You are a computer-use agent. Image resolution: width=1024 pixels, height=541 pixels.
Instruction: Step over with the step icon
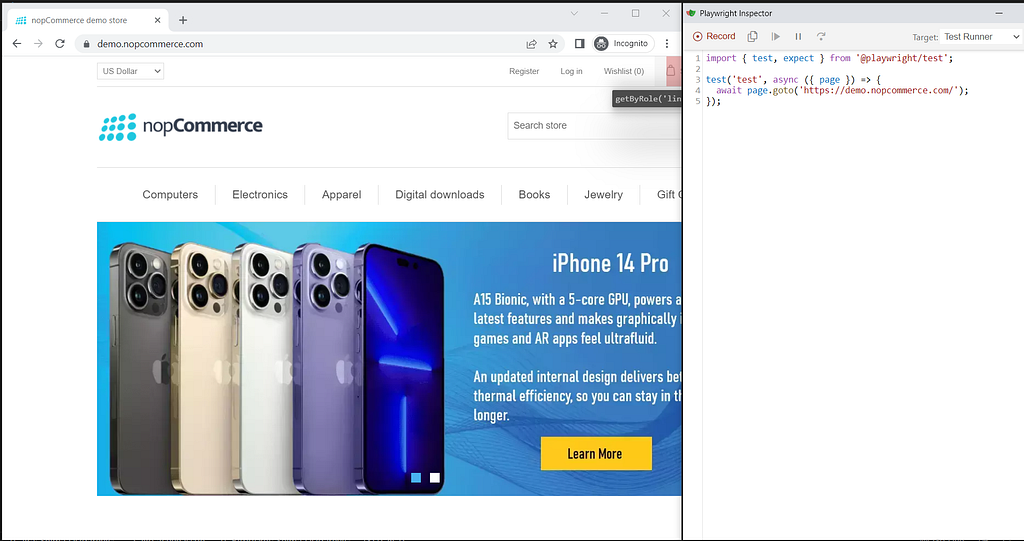[x=821, y=37]
